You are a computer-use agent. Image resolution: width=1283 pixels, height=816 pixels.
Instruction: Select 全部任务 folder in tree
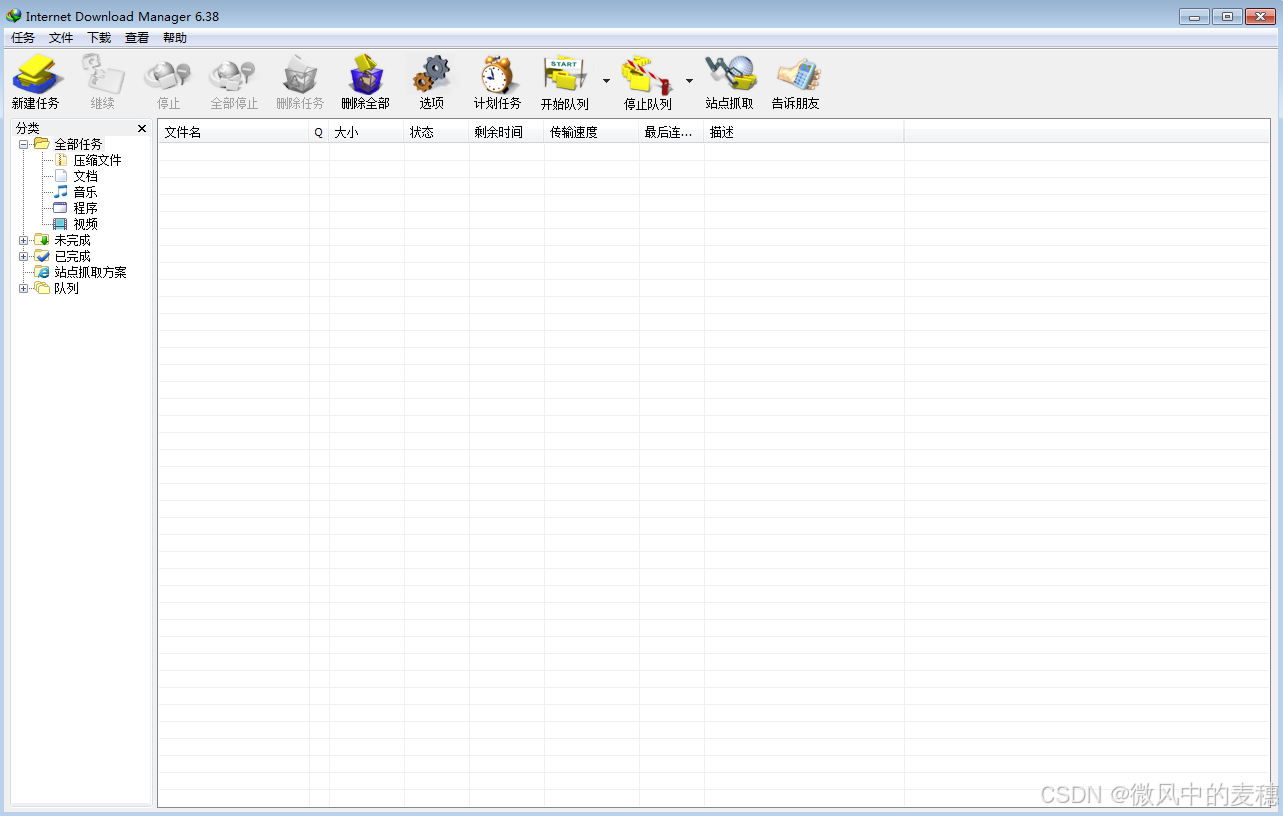[x=78, y=144]
